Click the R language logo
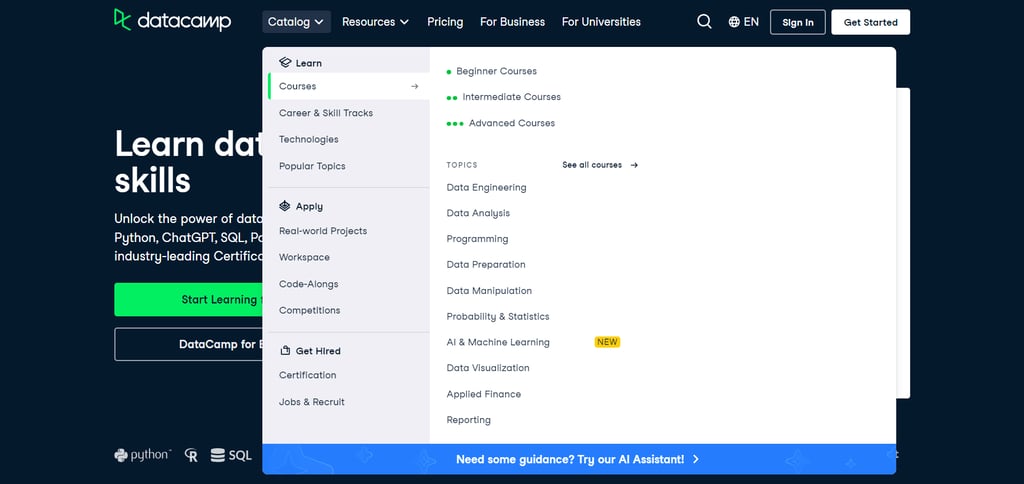Image resolution: width=1024 pixels, height=484 pixels. [191, 455]
